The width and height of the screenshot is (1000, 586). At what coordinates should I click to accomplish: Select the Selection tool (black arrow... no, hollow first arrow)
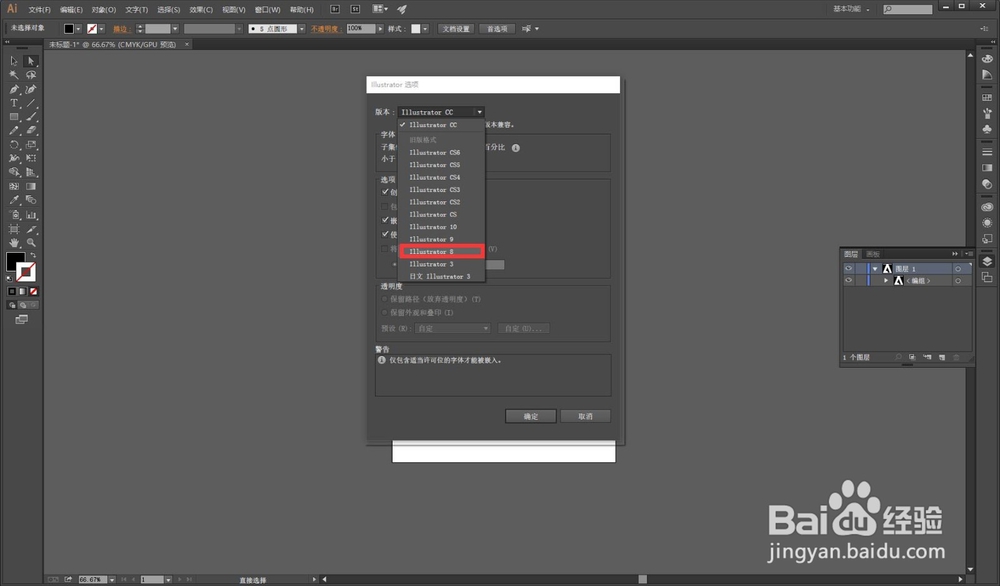pos(14,61)
